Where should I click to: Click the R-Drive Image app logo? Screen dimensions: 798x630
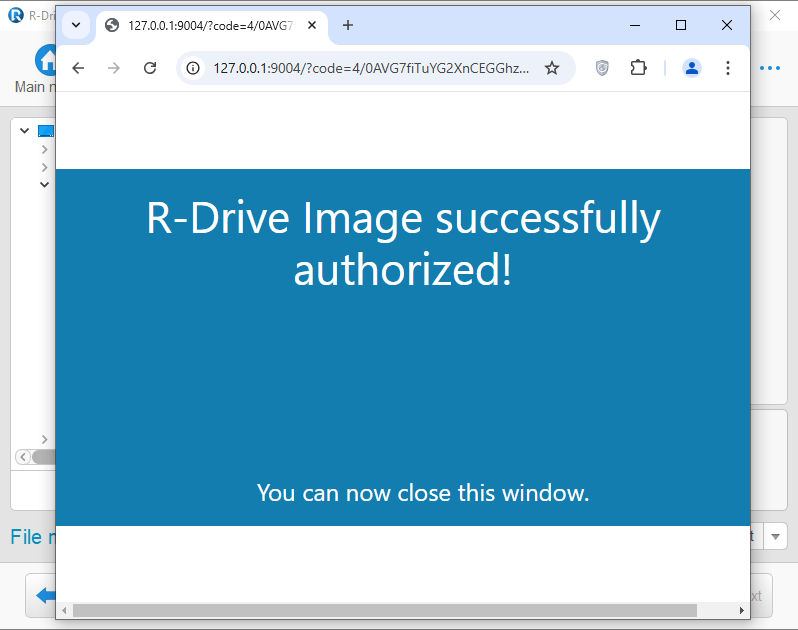[16, 15]
